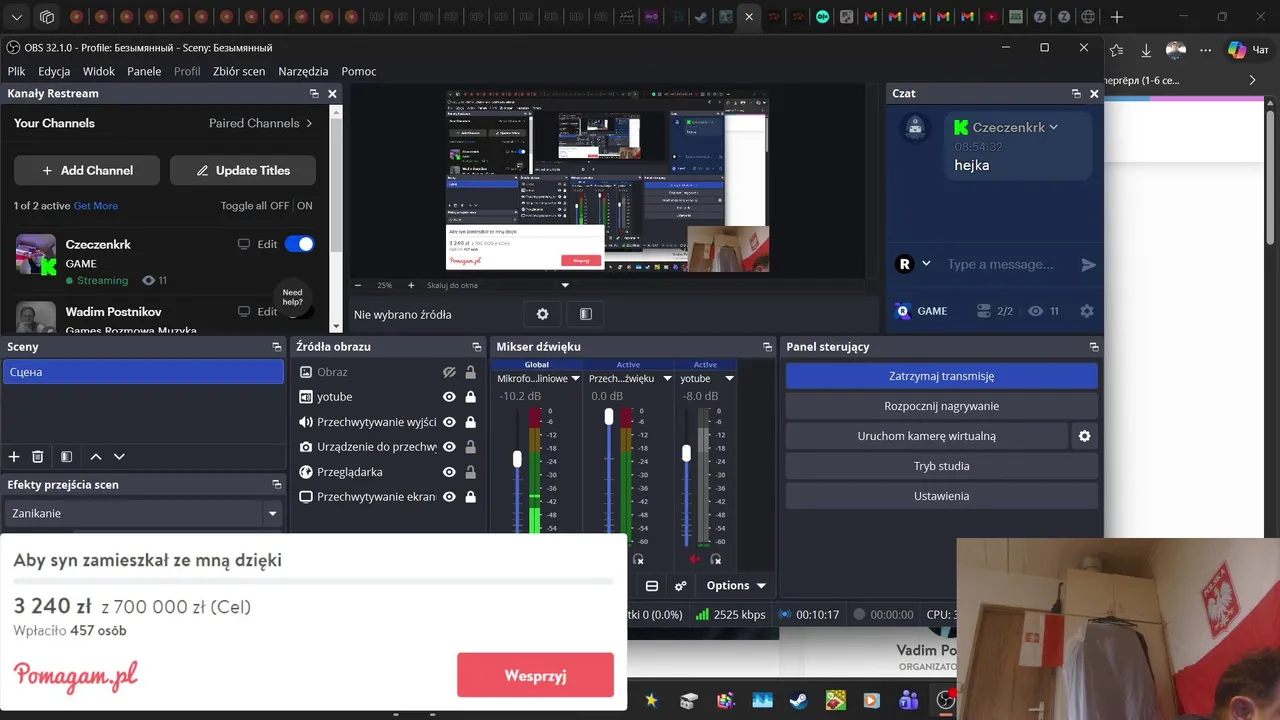Hide Przechwytywanie wyjści source eye
Screen dimensions: 1280x720
pyautogui.click(x=449, y=422)
